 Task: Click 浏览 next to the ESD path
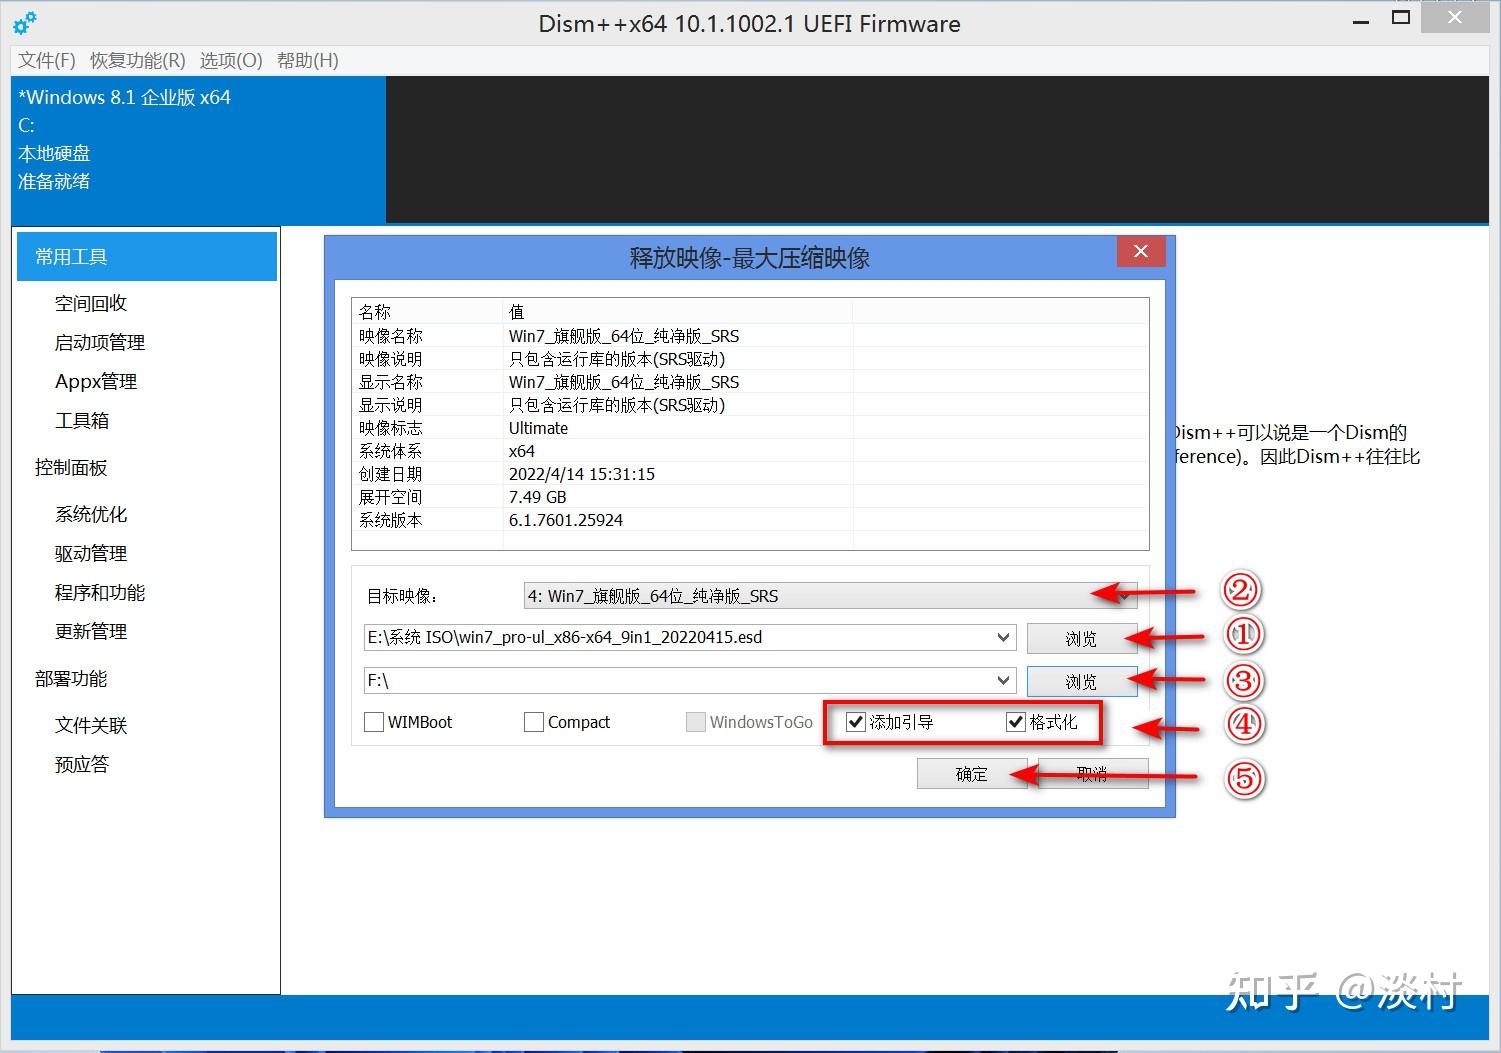(x=1081, y=637)
